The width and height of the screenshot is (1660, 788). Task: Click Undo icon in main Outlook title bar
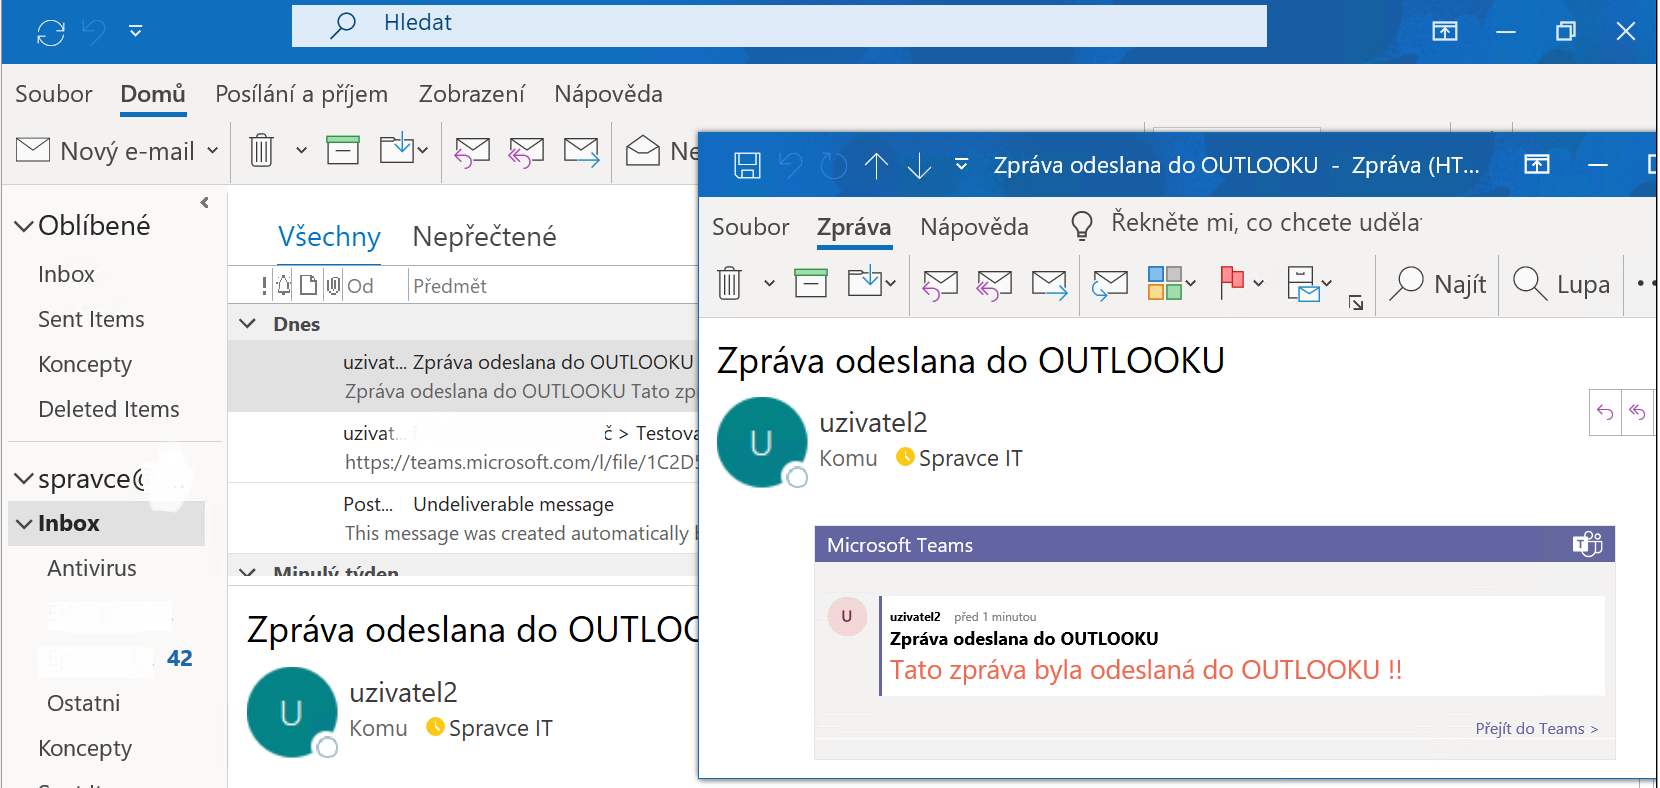(94, 32)
